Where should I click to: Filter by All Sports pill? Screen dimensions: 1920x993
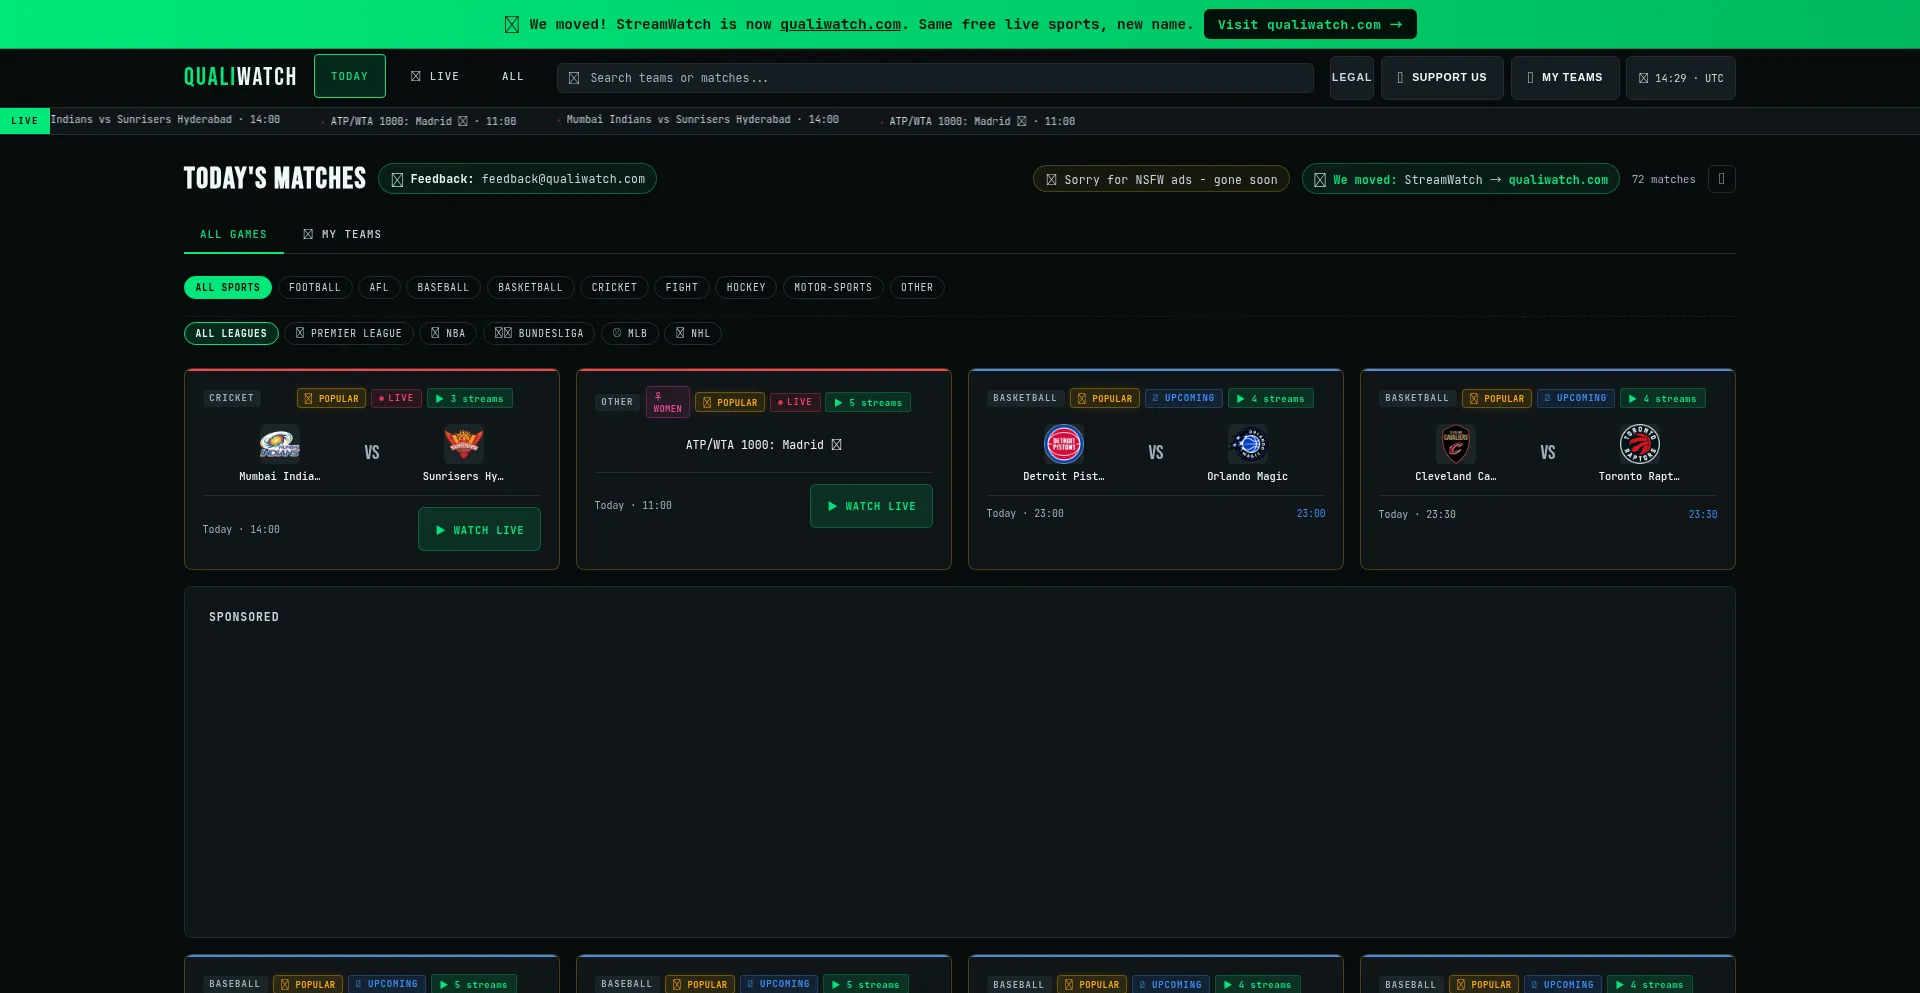tap(228, 288)
